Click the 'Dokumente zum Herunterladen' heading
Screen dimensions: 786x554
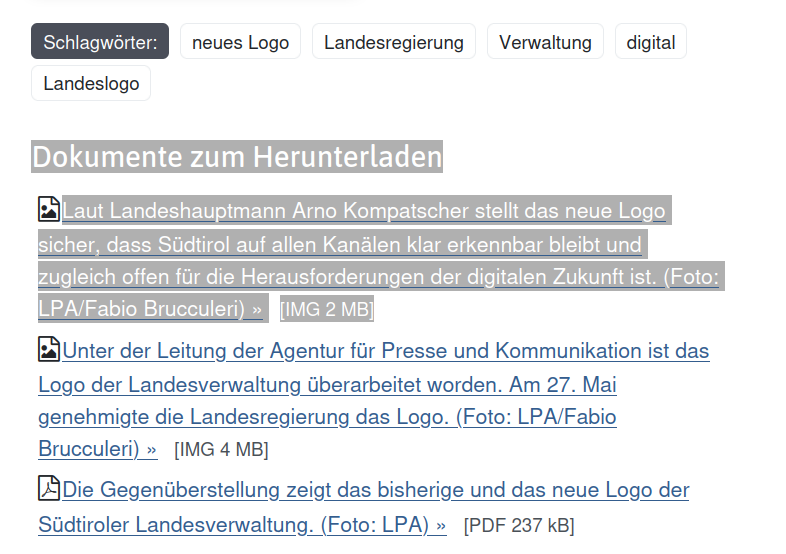coord(237,156)
